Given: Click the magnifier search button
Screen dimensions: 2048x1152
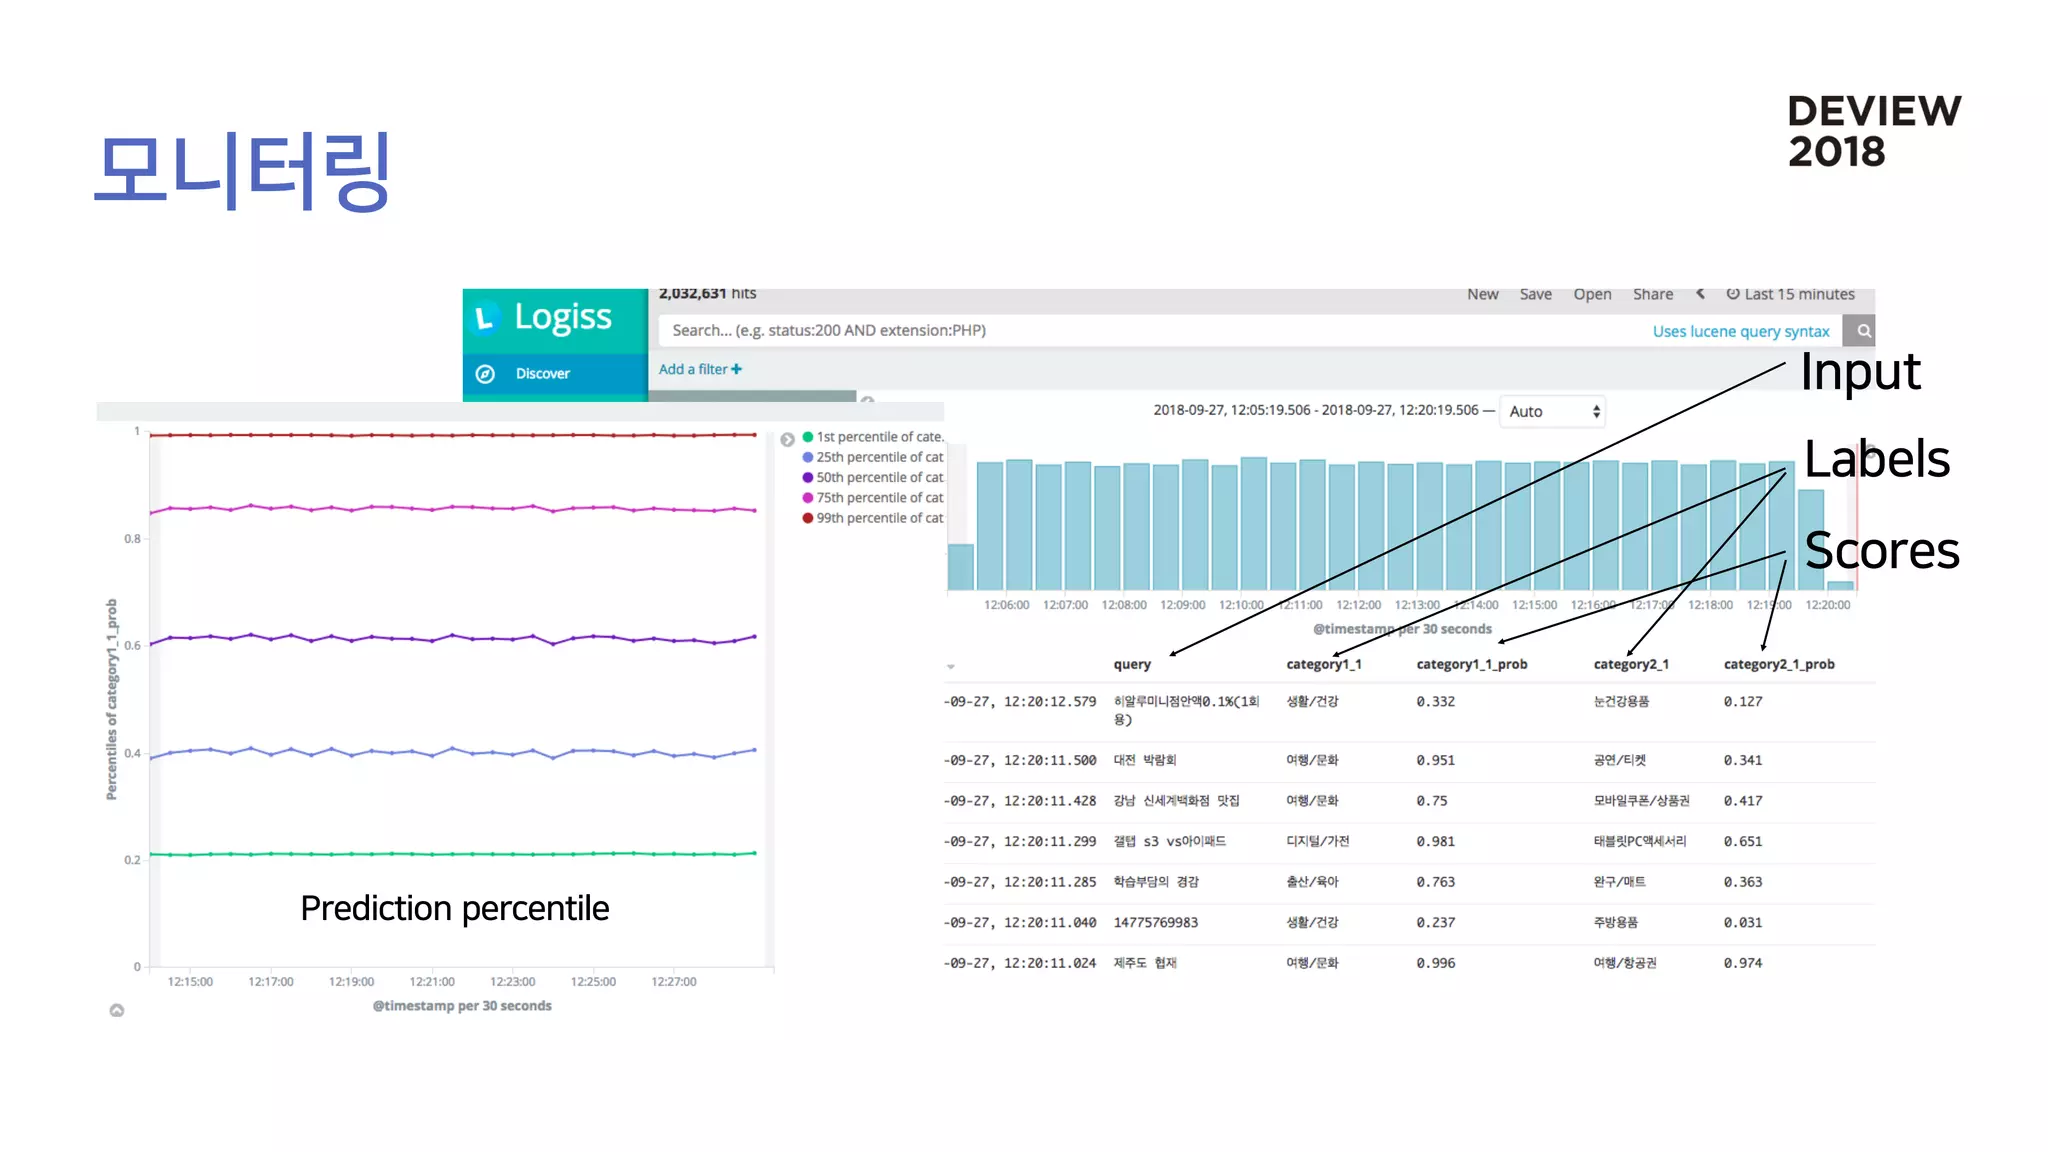Looking at the screenshot, I should [x=1863, y=331].
